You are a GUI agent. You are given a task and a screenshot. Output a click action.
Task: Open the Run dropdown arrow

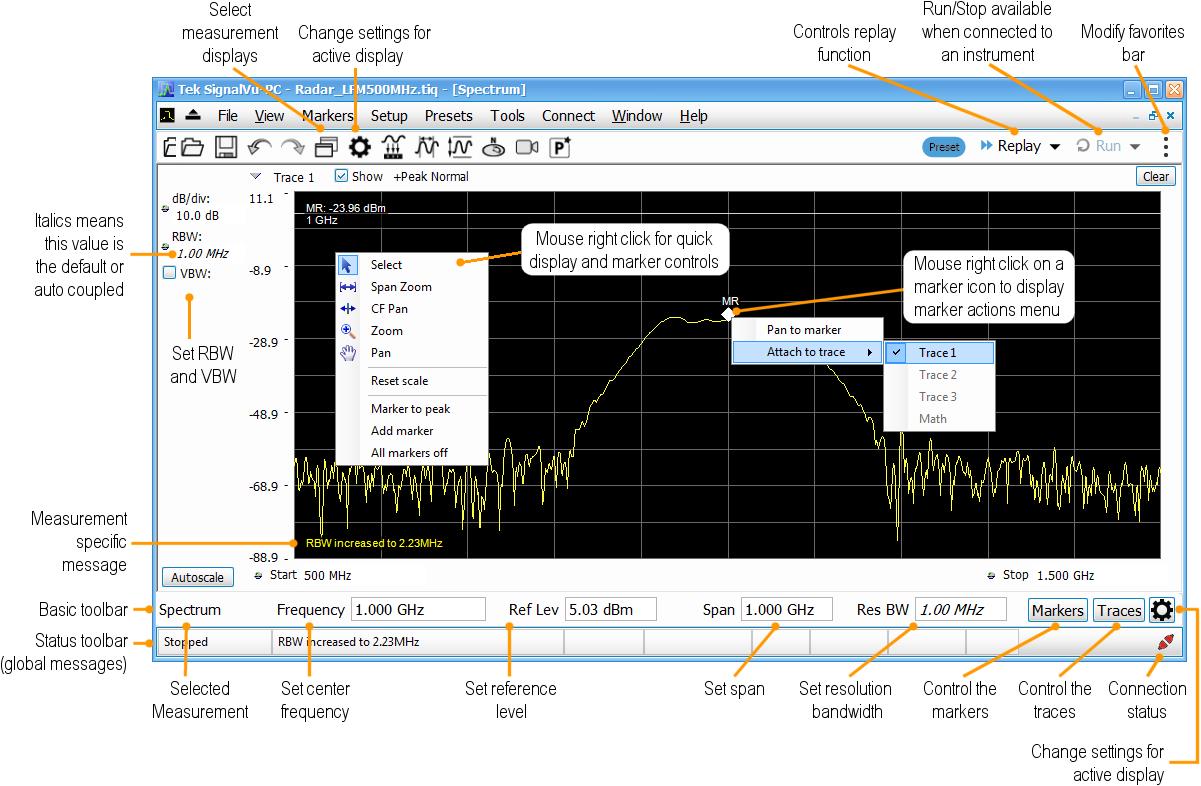coord(1135,147)
